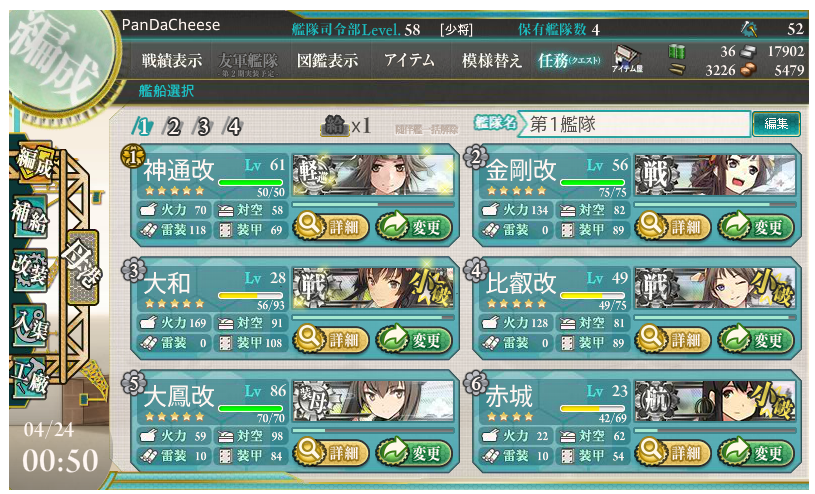Open the 工廠 factory sidebar icon
Viewport: 815px width, 494px height.
[x=30, y=379]
